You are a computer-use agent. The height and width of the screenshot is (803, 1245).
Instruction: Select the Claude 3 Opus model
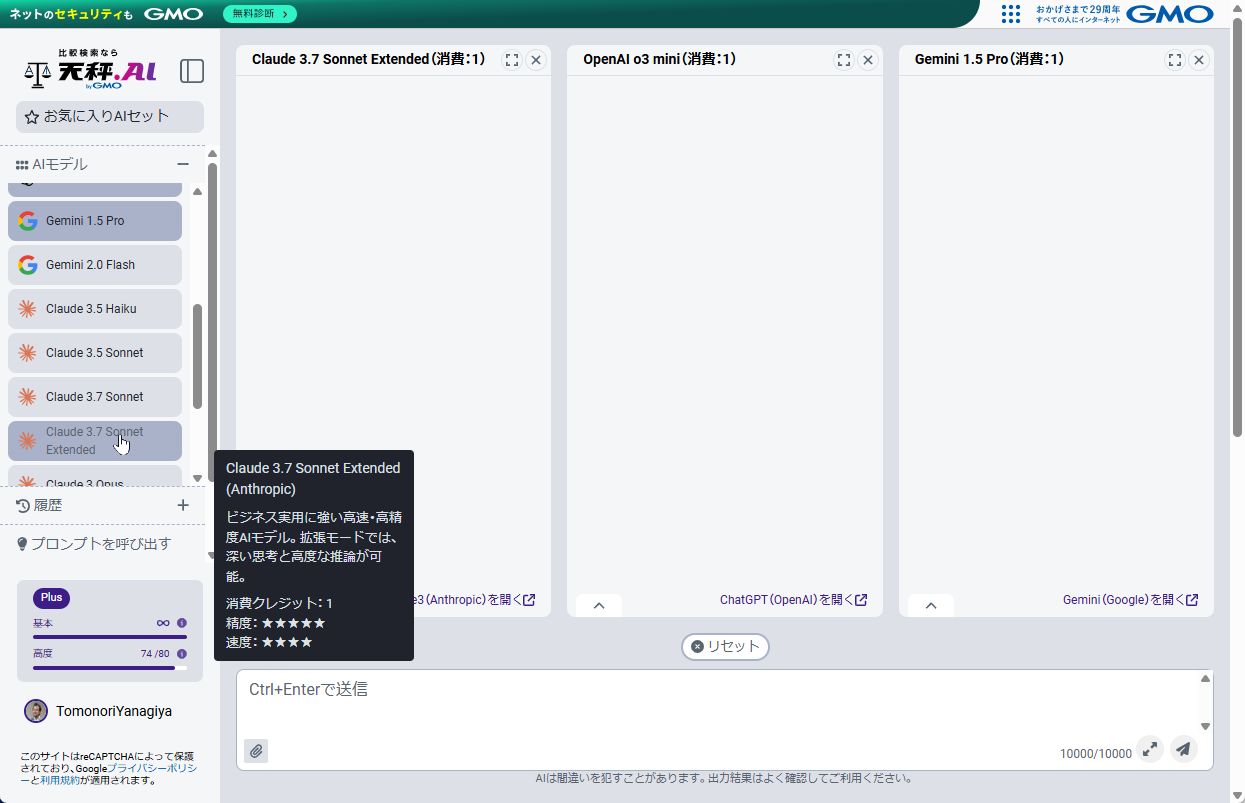95,477
